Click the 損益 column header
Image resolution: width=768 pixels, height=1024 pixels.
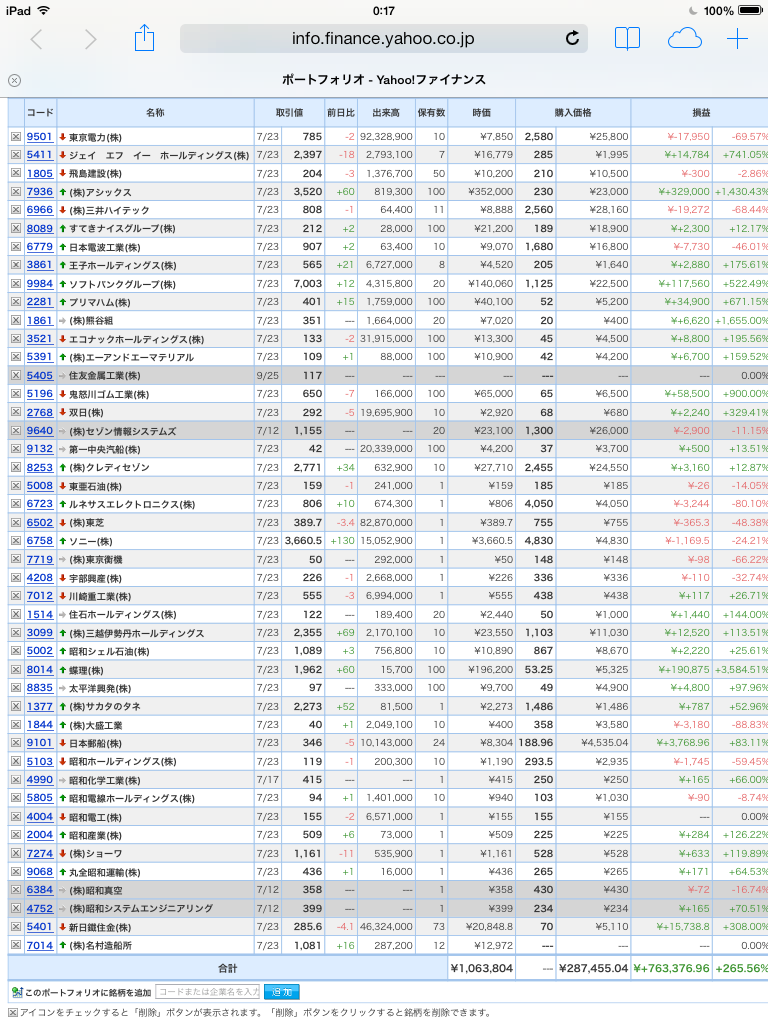(700, 112)
